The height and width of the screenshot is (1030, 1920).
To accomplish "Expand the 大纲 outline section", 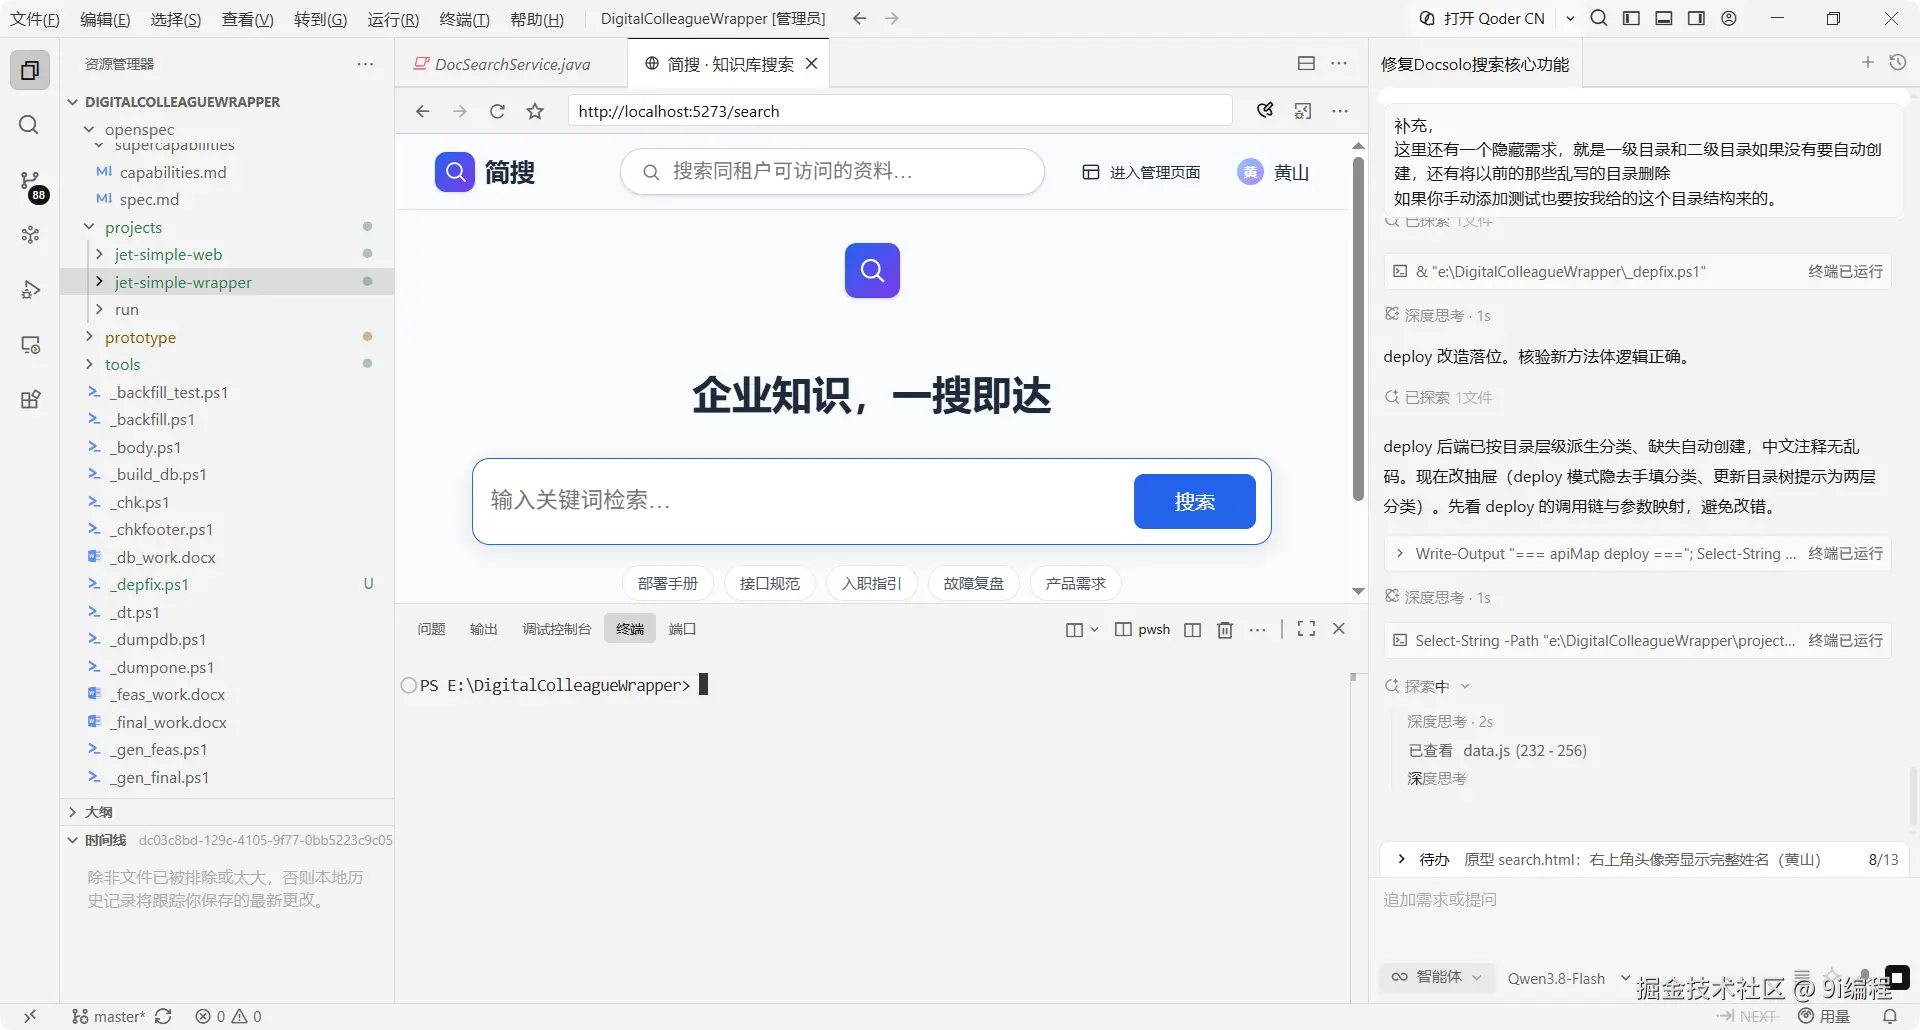I will tap(98, 812).
